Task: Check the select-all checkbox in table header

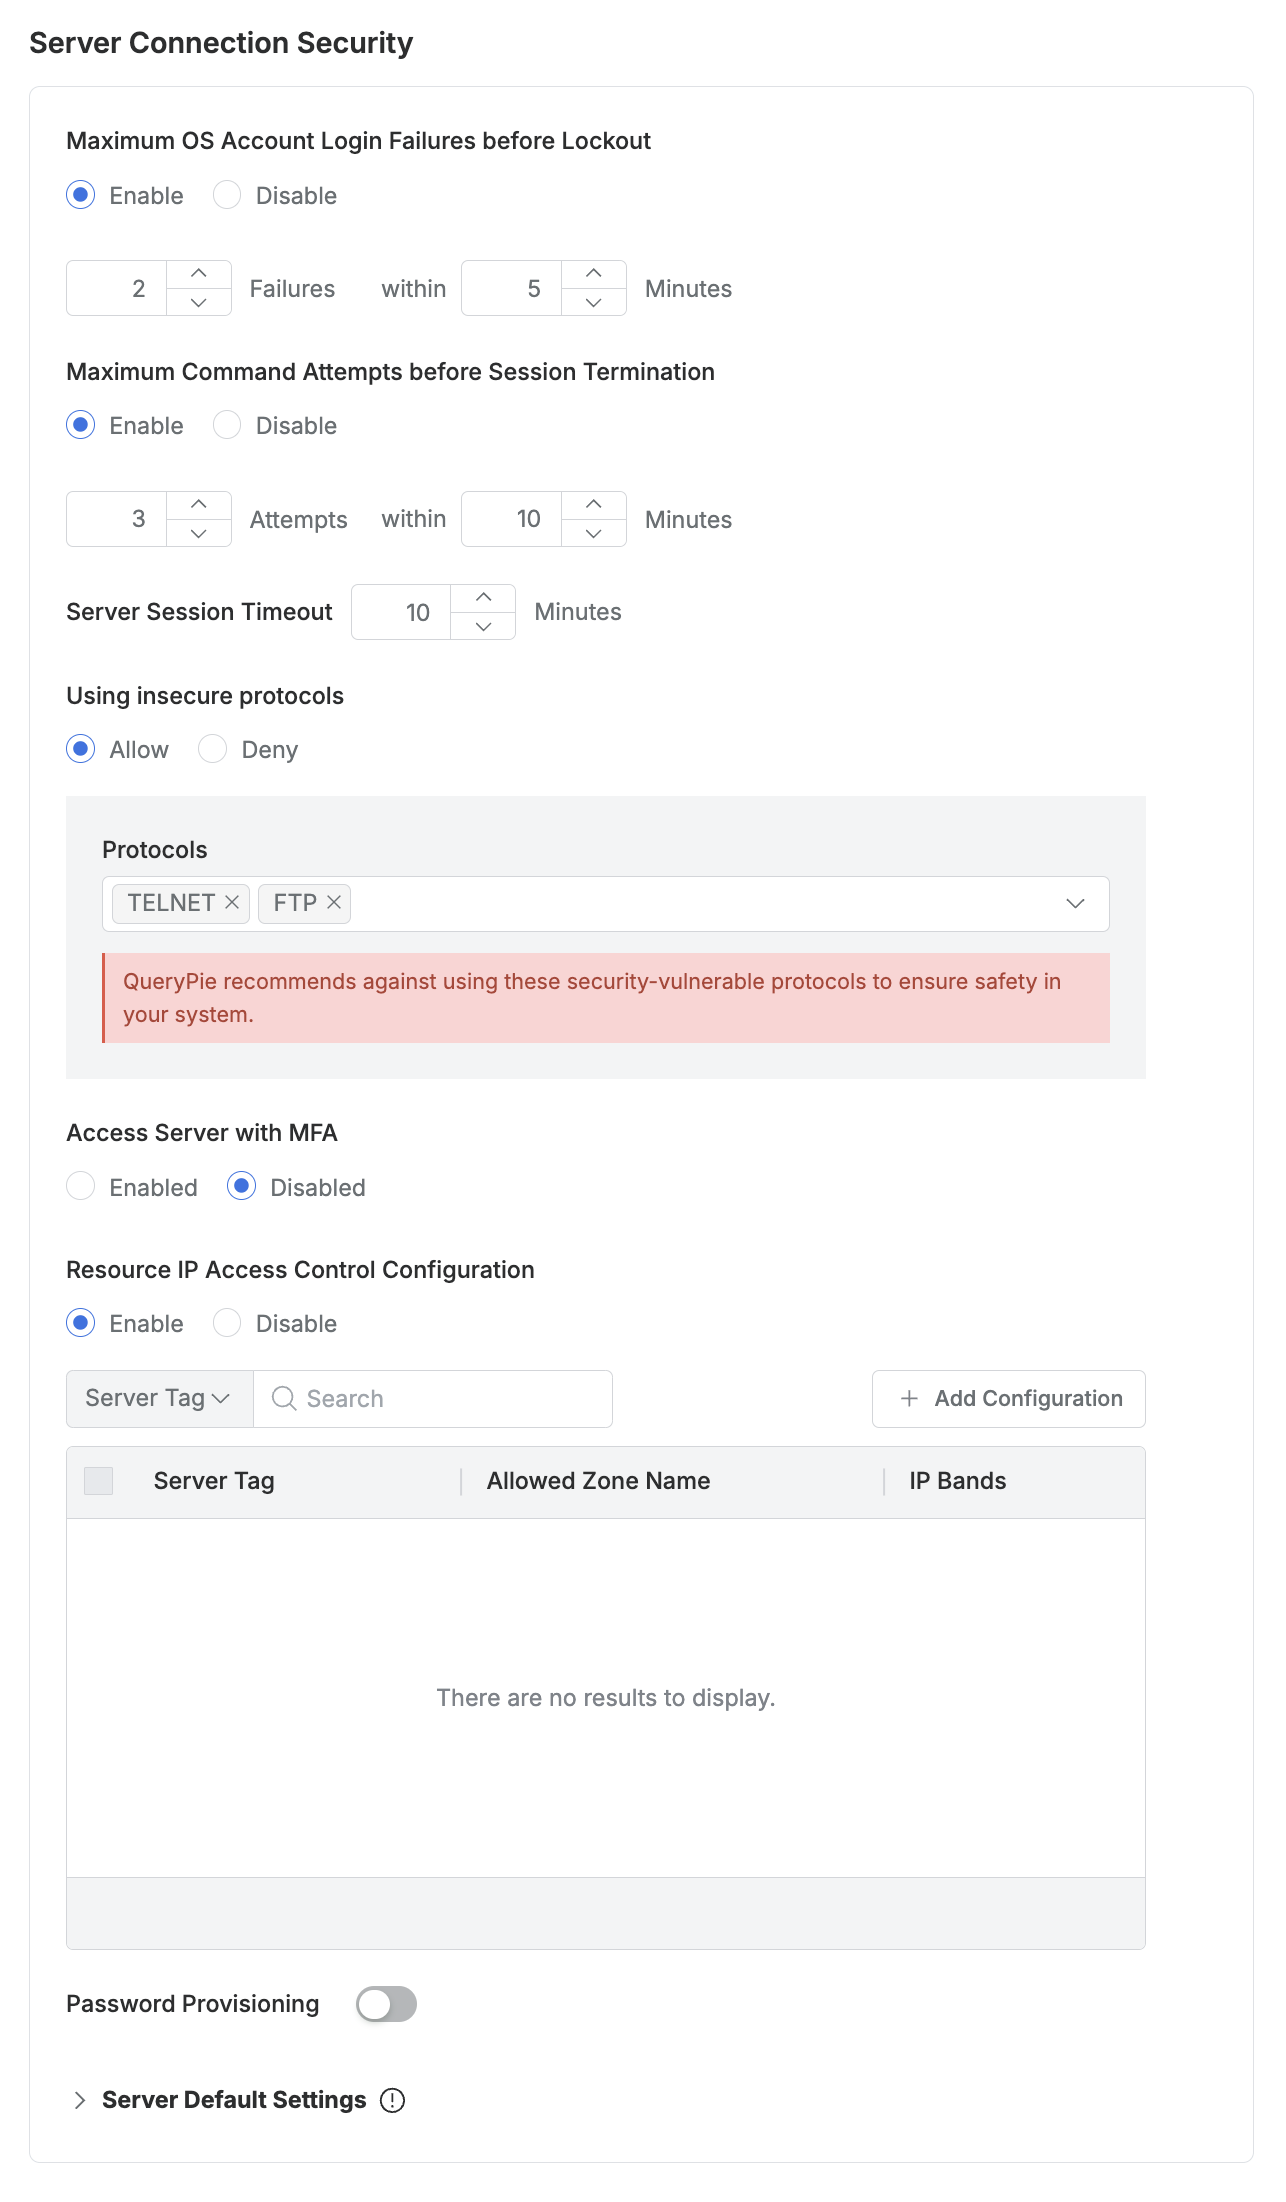Action: (99, 1481)
